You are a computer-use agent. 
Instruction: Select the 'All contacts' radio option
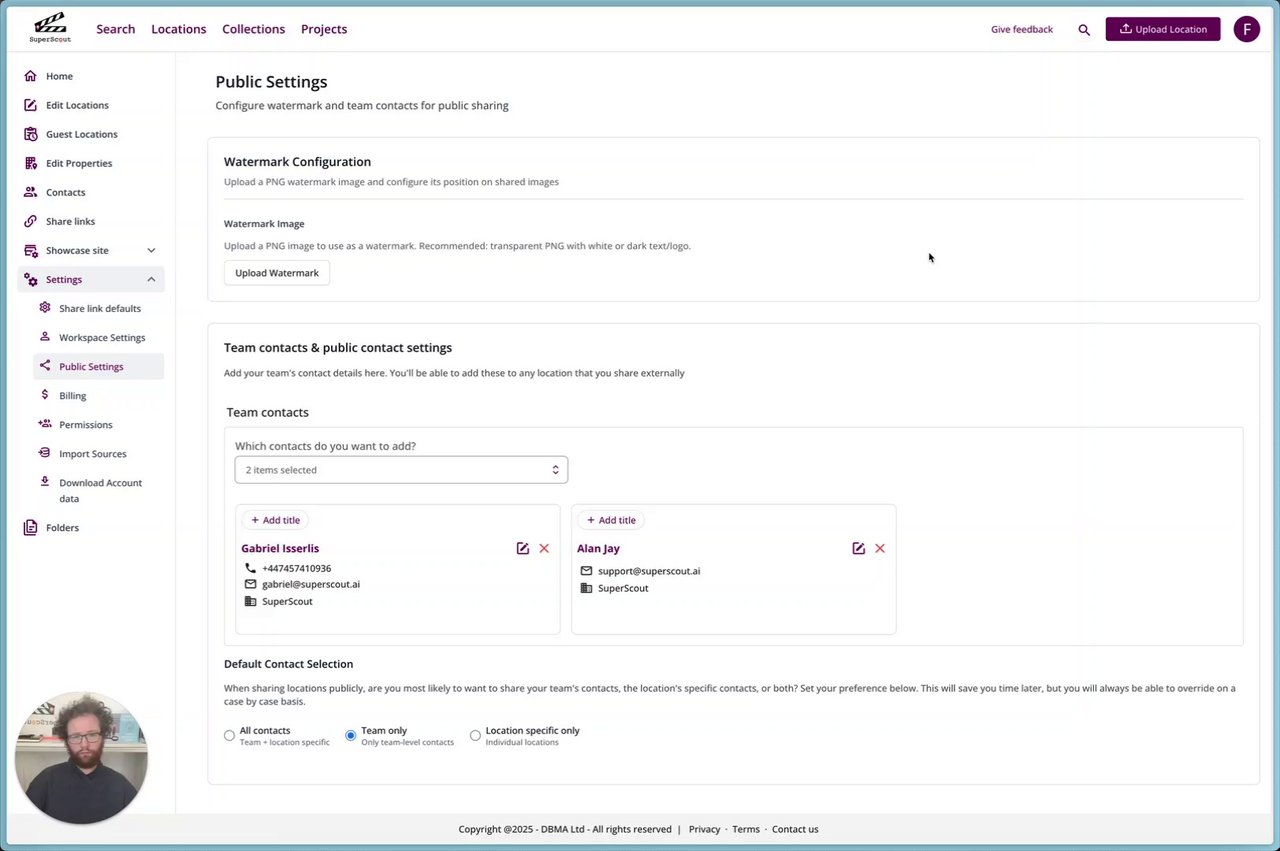click(229, 736)
